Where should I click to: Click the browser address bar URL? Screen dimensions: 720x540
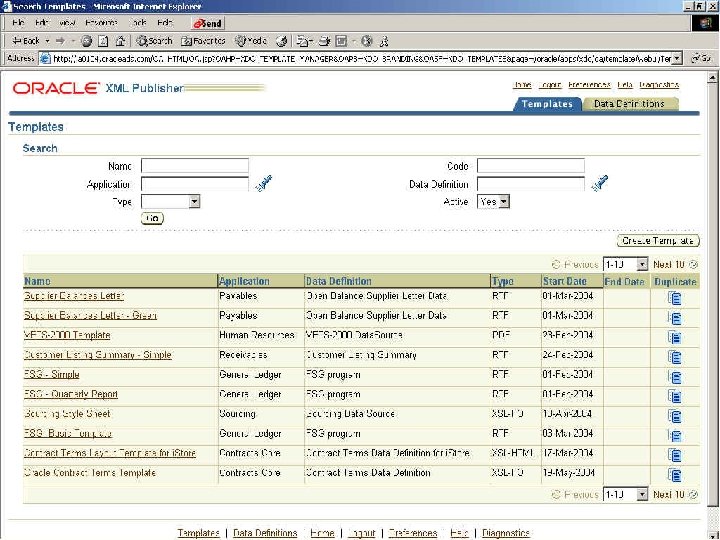[361, 58]
